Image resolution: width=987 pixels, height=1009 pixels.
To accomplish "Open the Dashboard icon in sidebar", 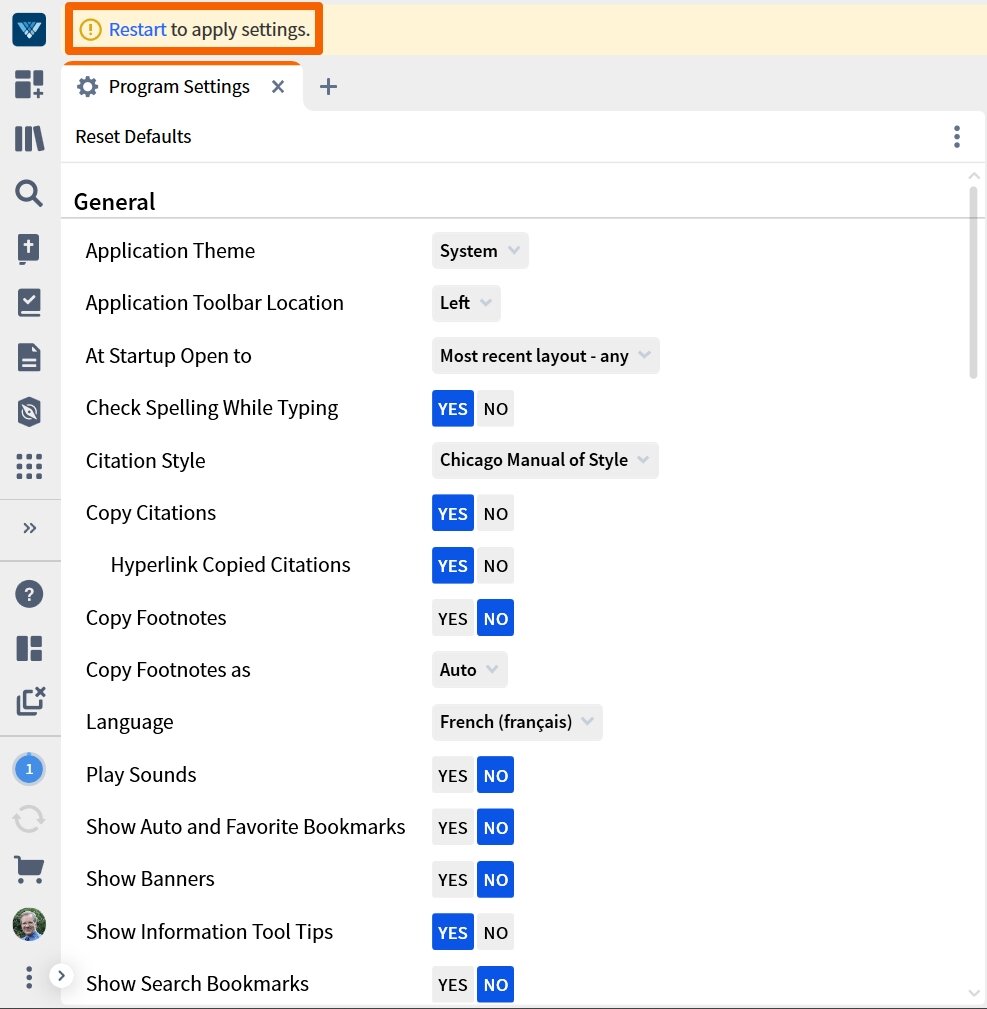I will click(29, 84).
